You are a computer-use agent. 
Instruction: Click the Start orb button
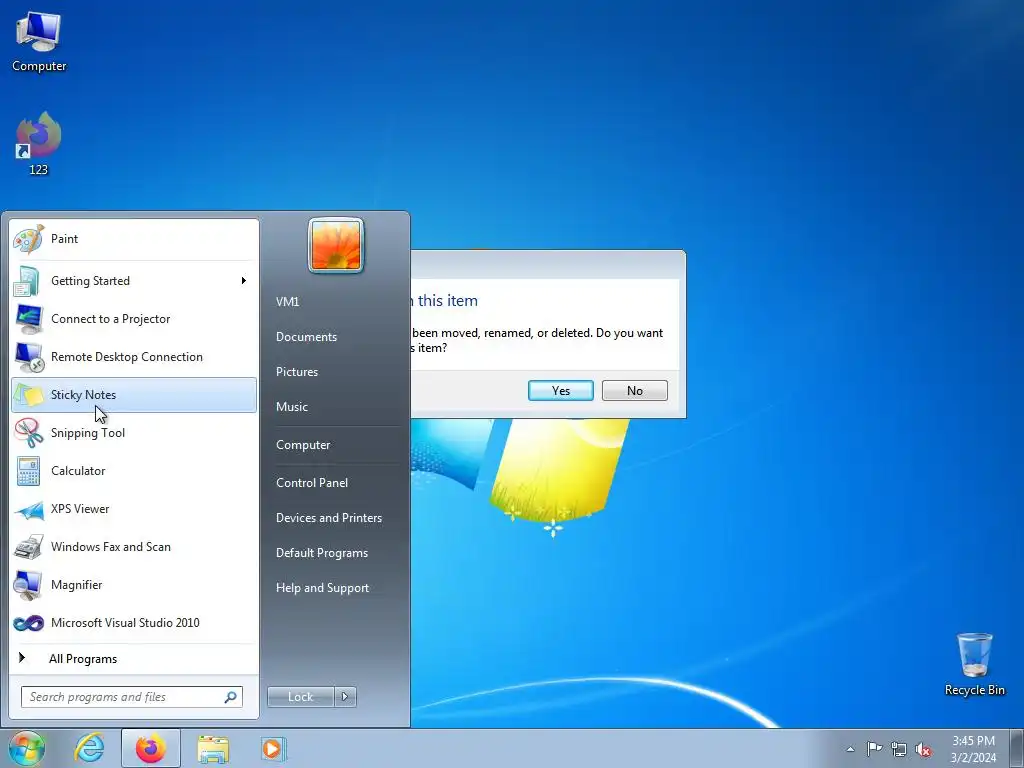(27, 748)
